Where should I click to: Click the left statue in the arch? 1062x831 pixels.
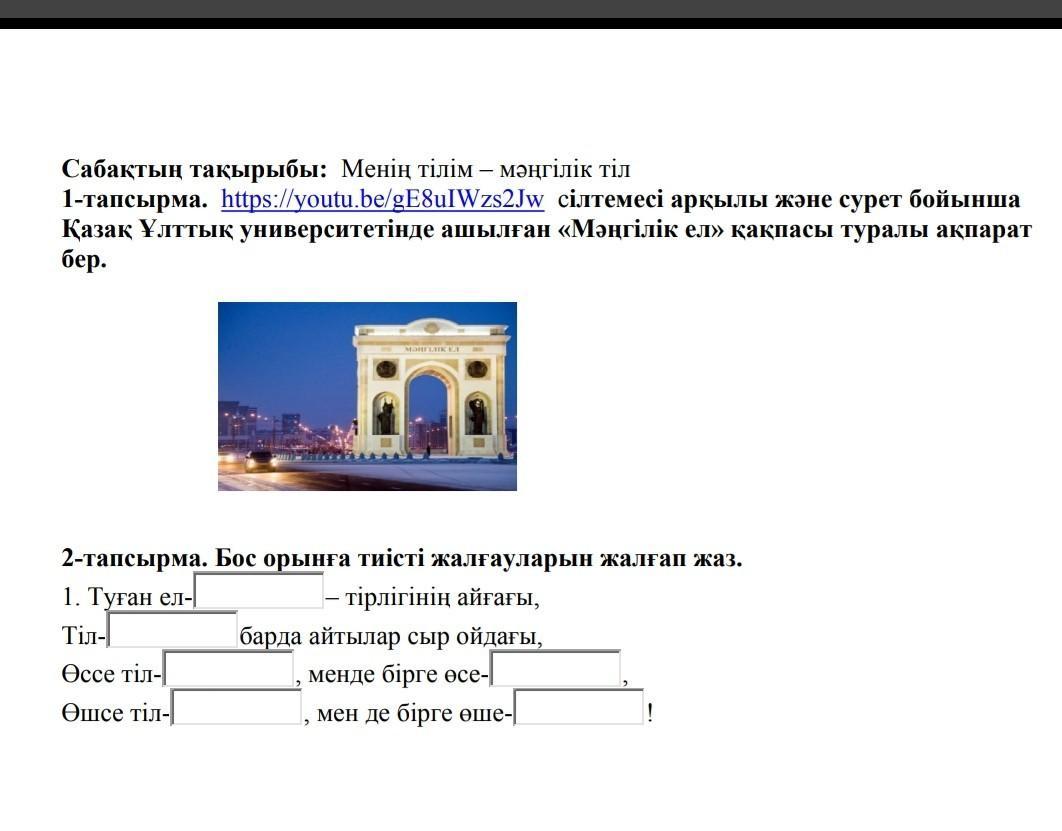386,413
